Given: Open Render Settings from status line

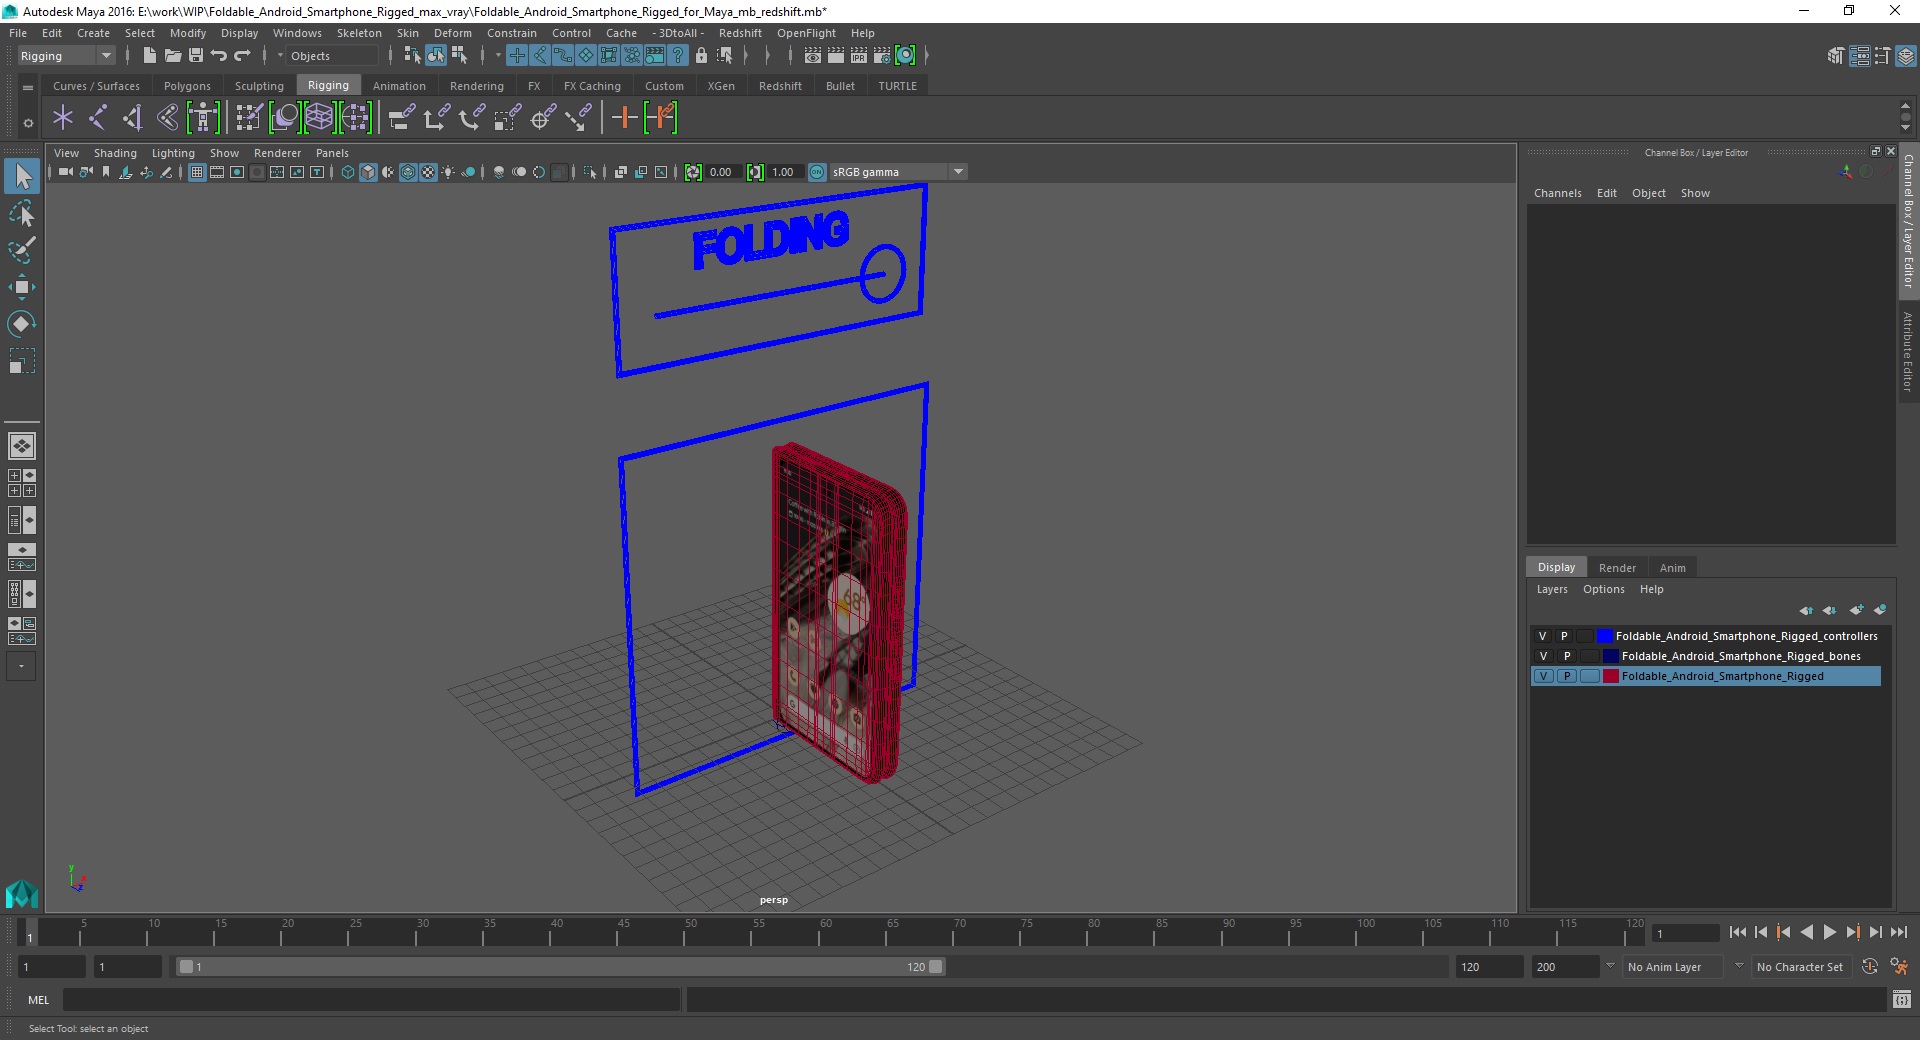Looking at the screenshot, I should tap(882, 56).
